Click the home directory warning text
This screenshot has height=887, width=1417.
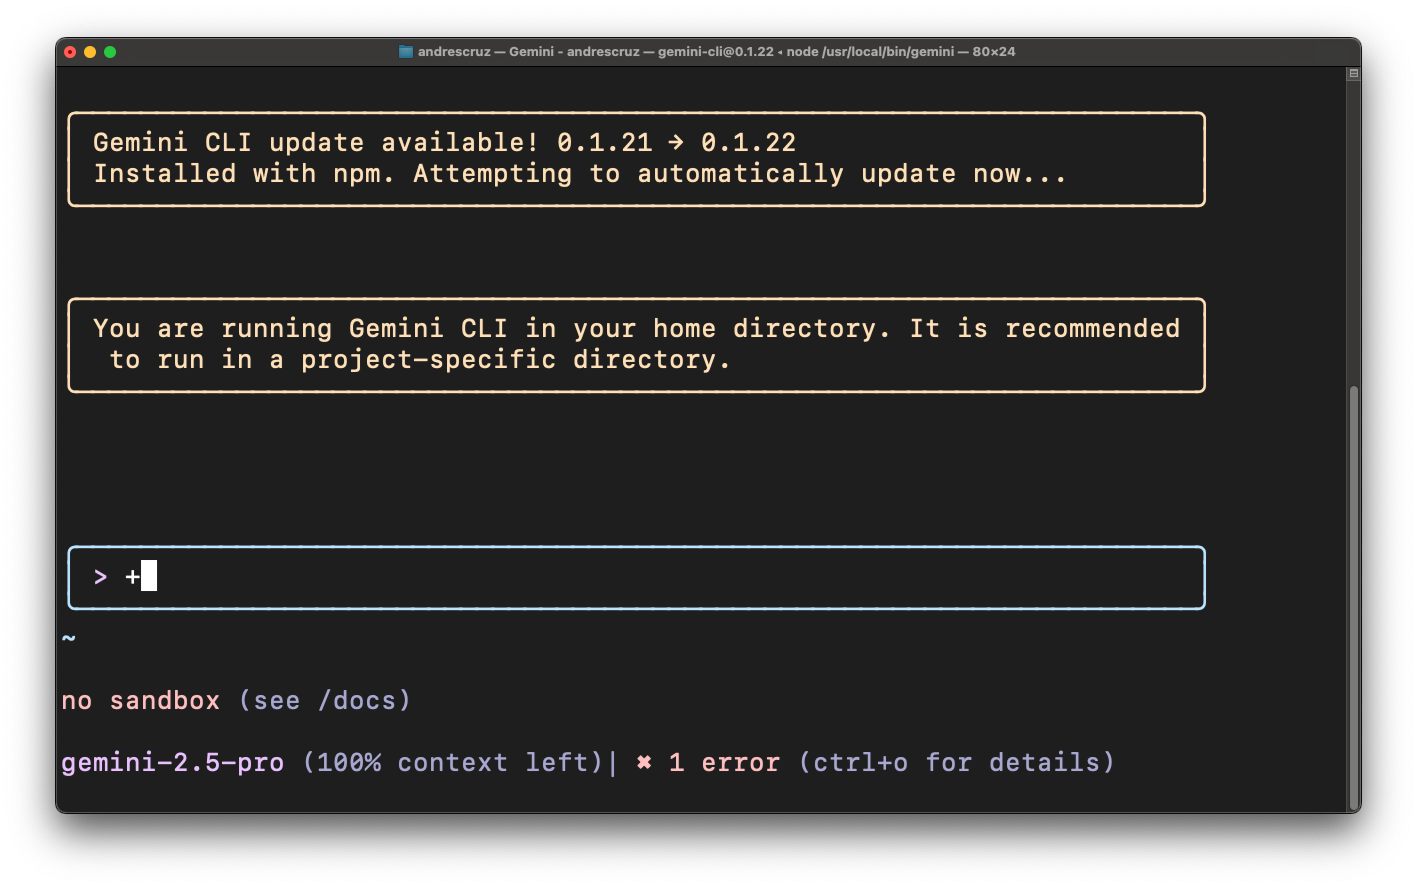pos(636,344)
